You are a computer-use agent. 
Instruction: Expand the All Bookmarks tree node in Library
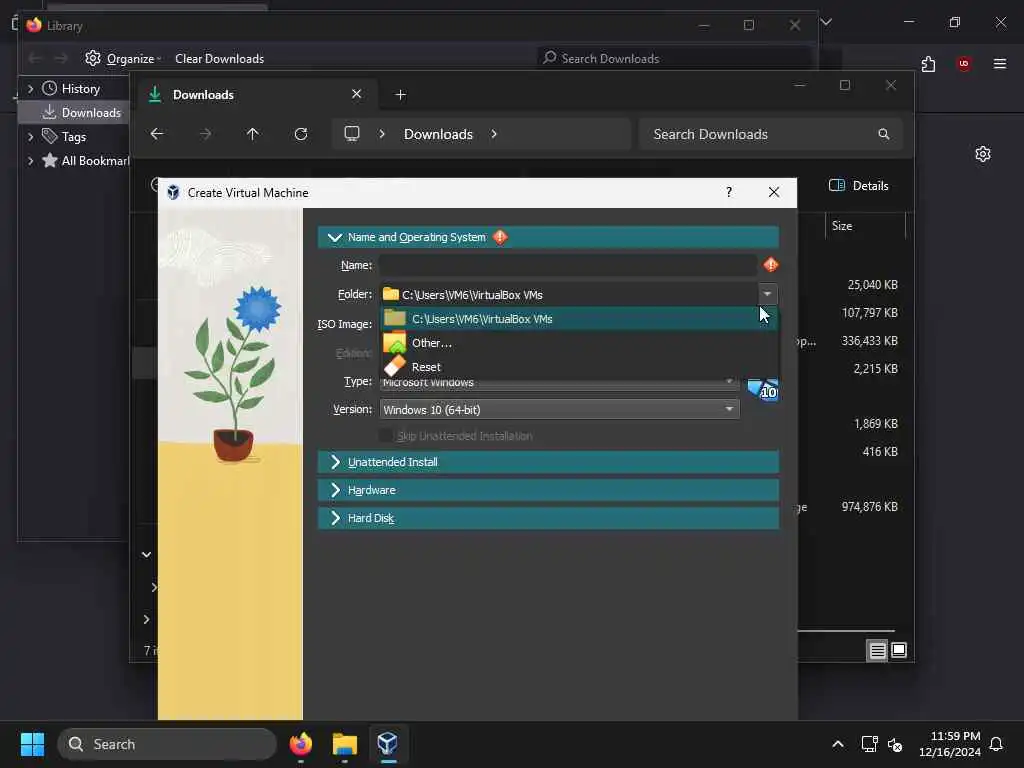click(30, 161)
